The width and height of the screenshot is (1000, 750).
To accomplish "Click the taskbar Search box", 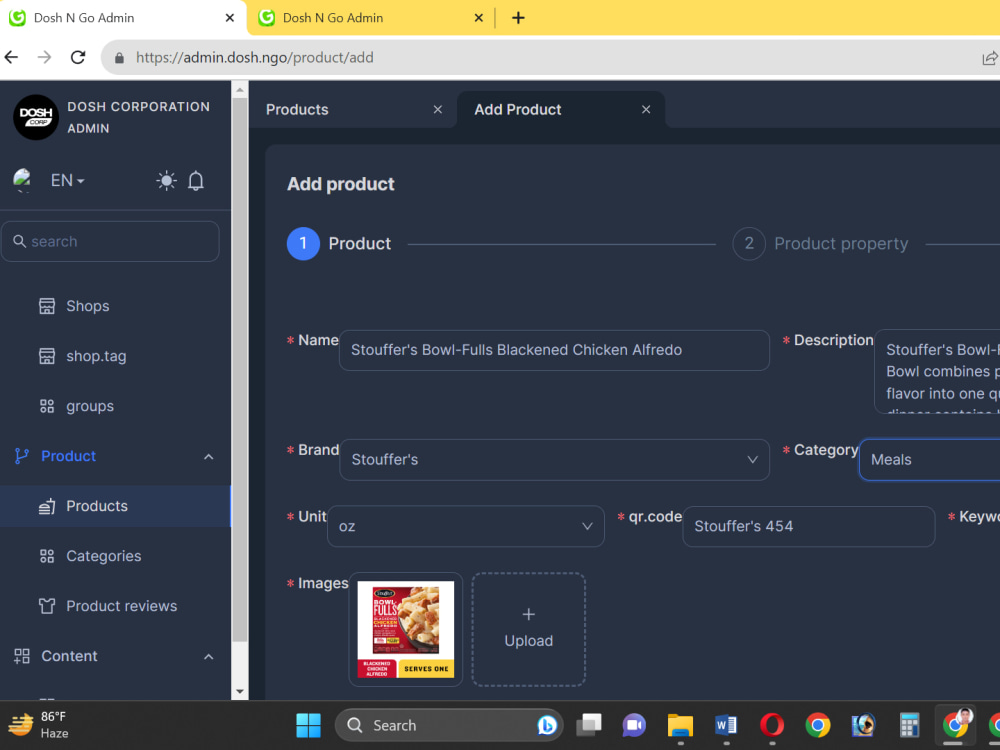I will click(449, 725).
